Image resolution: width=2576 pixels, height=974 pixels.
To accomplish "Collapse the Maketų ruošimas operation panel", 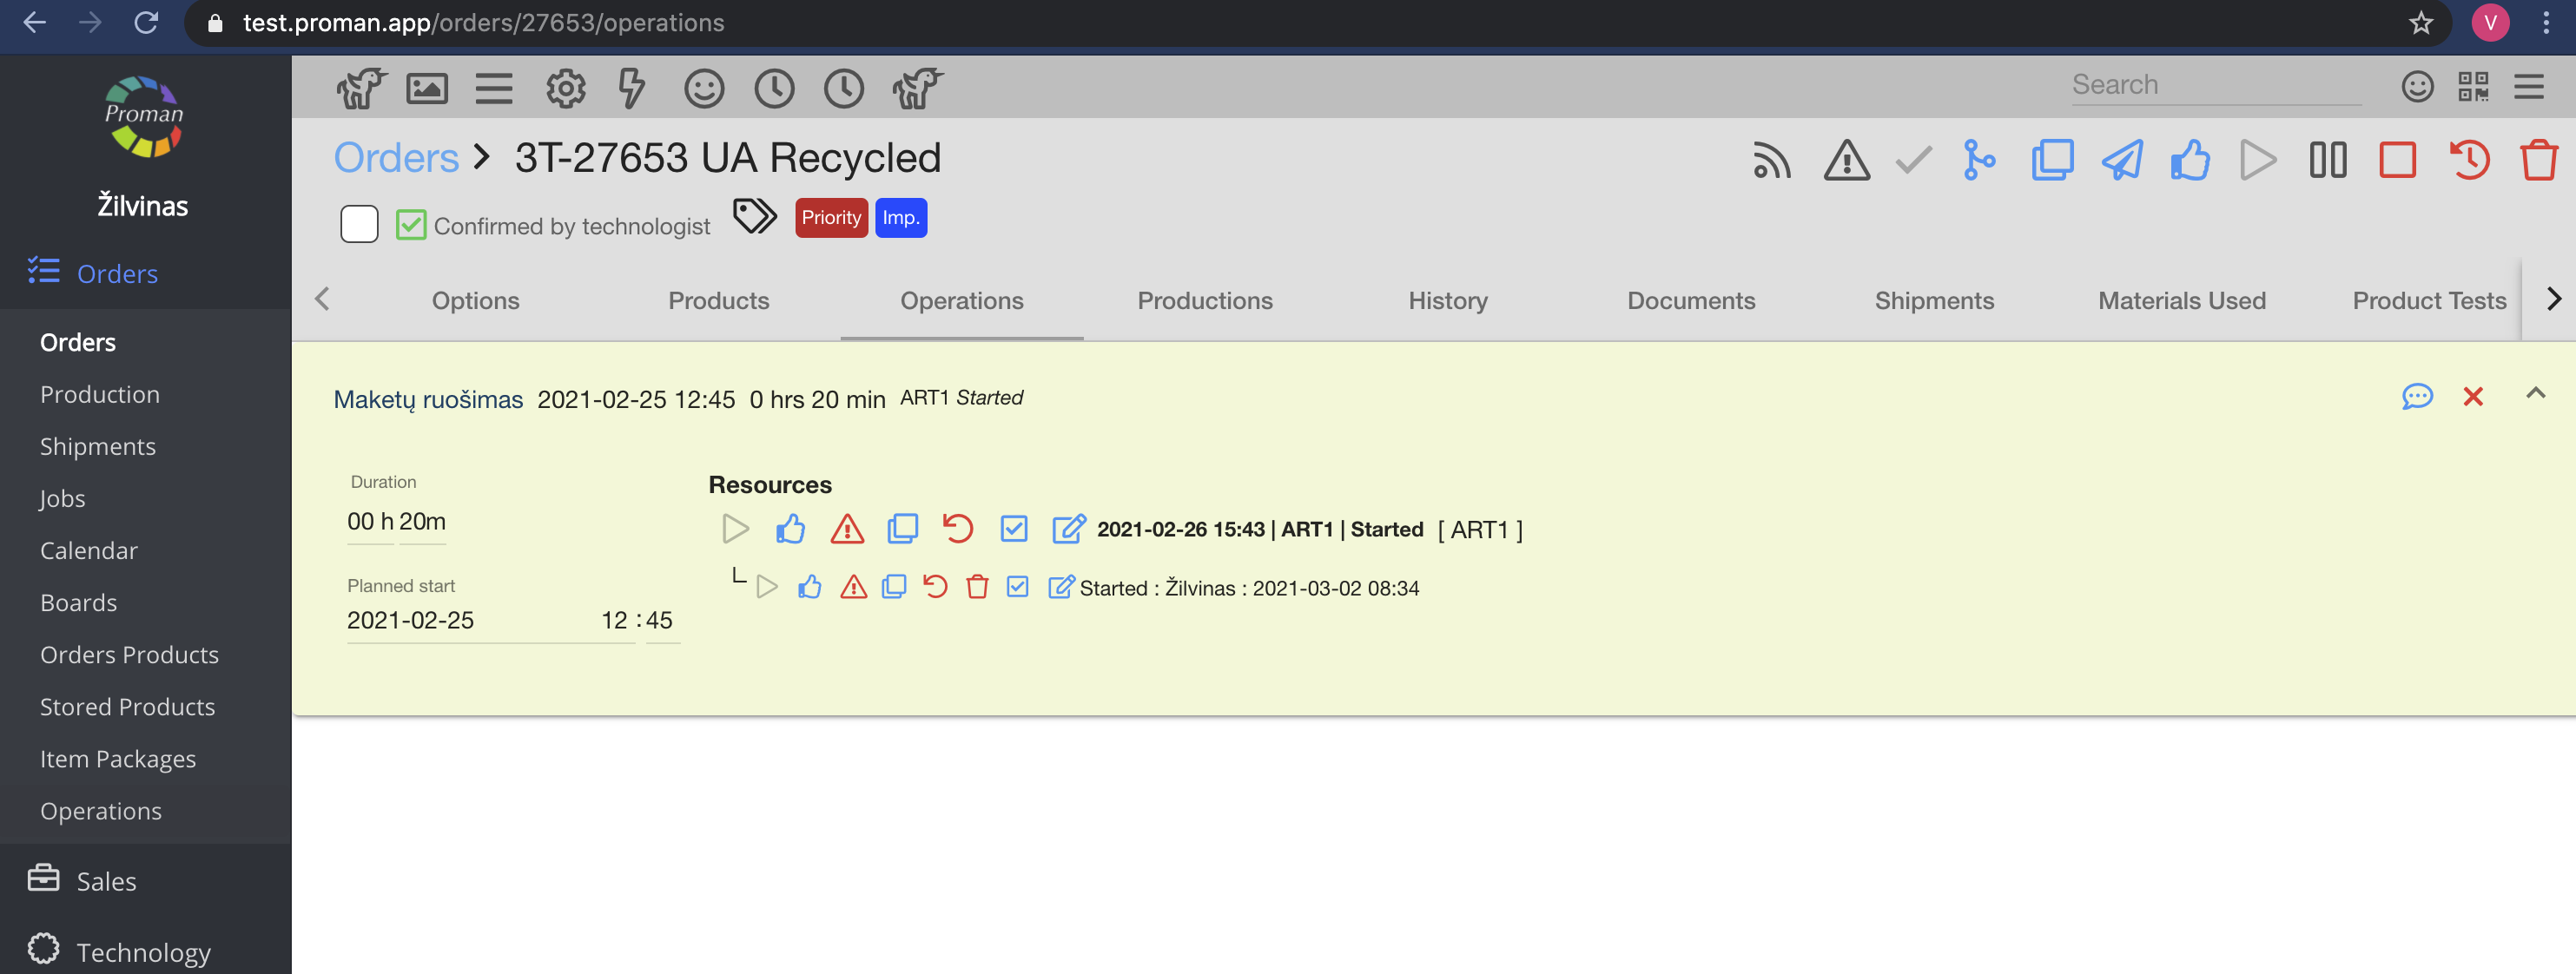I will click(x=2534, y=394).
